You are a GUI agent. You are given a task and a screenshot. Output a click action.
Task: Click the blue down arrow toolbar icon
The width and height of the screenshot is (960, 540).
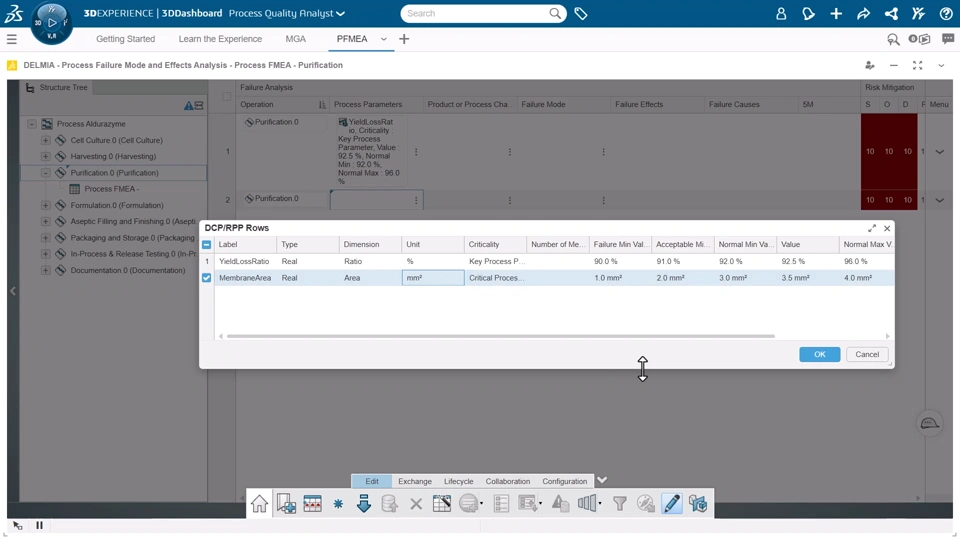pos(364,504)
